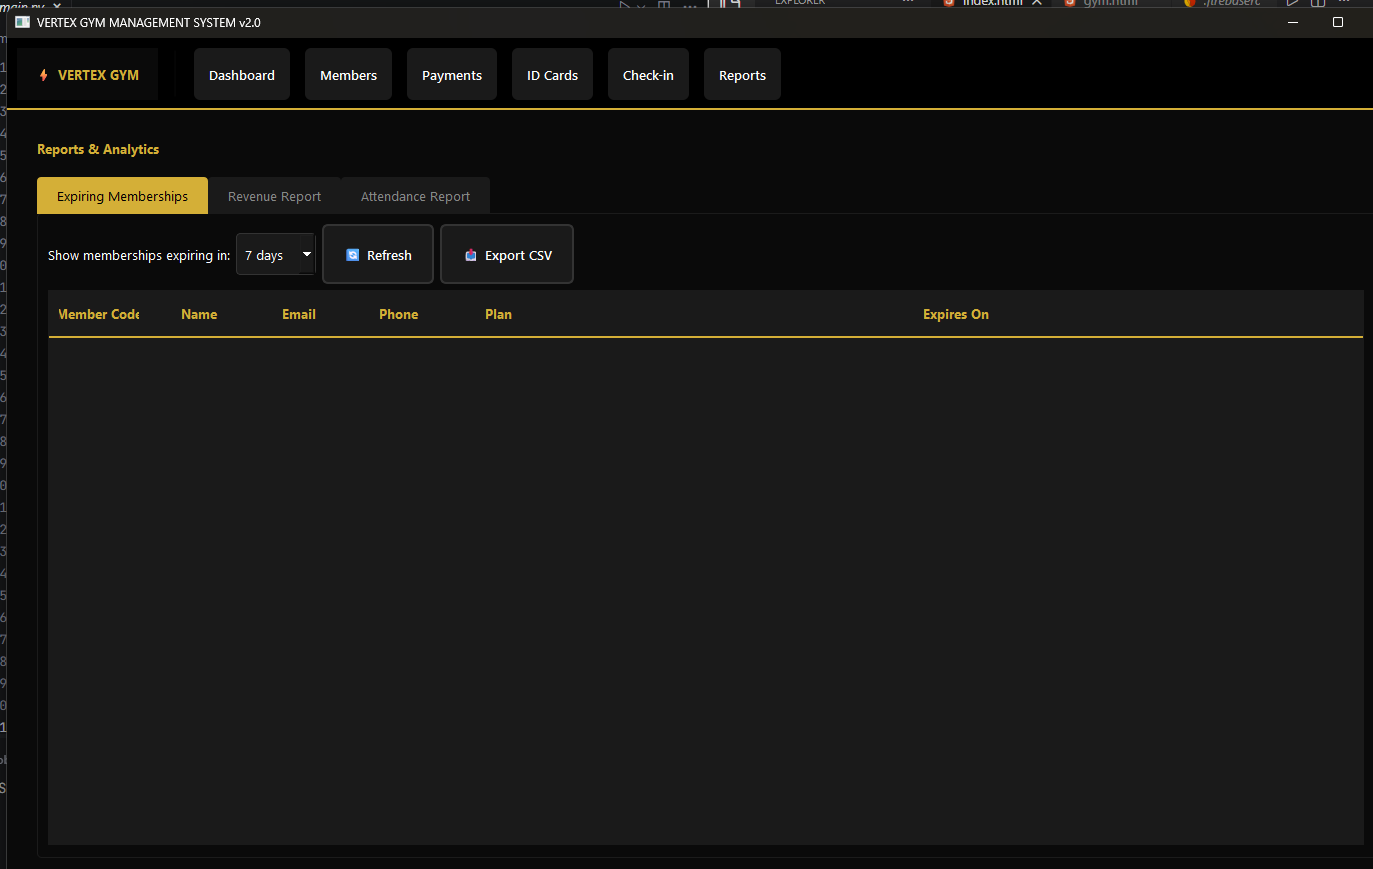Select the Expiring Memberships tab
Viewport: 1373px width, 869px height.
[122, 196]
